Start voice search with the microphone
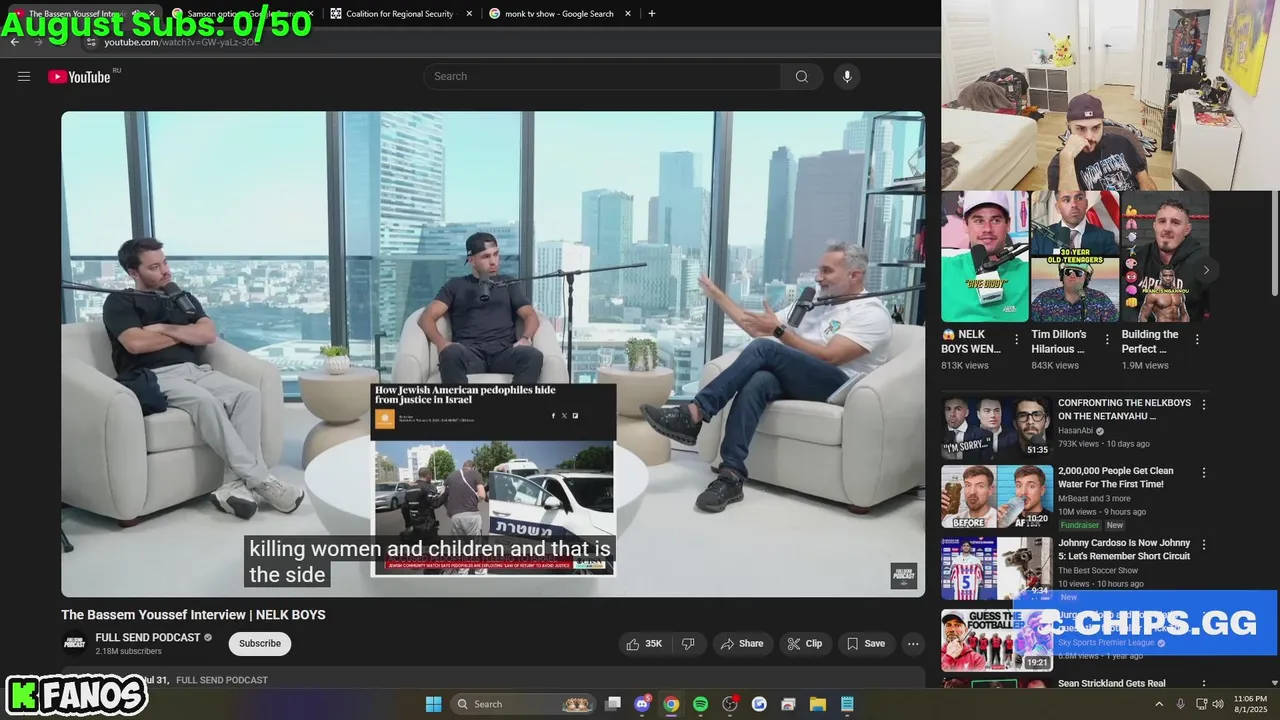 pos(847,76)
